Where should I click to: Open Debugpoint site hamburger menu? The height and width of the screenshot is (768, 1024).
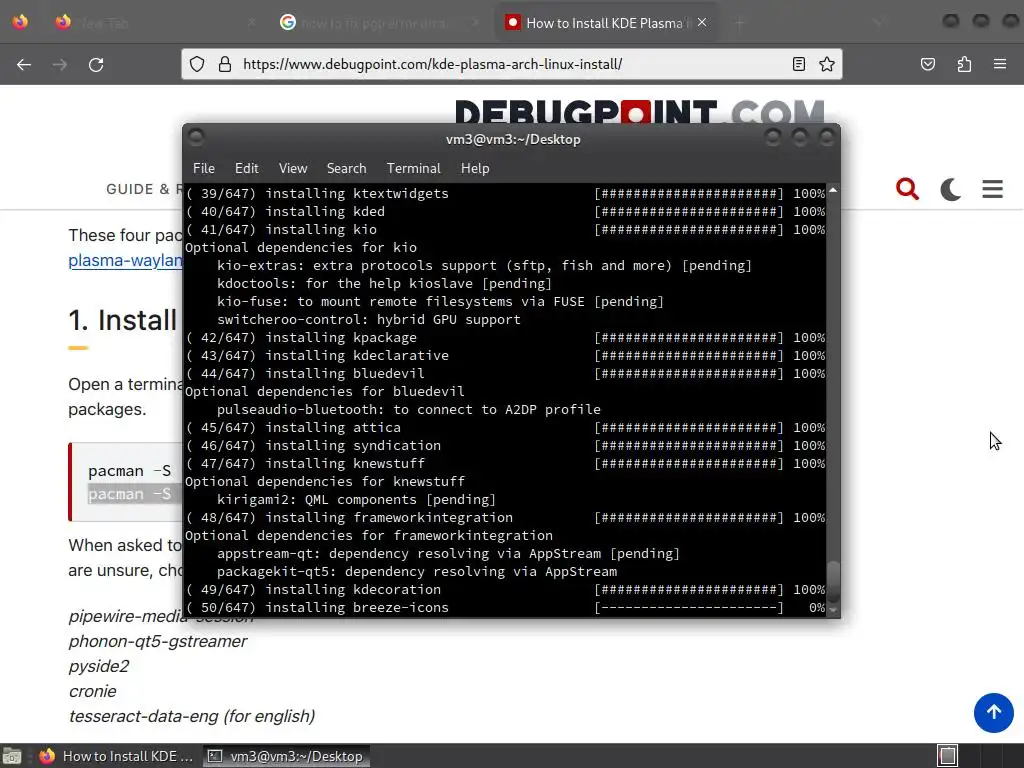(992, 189)
